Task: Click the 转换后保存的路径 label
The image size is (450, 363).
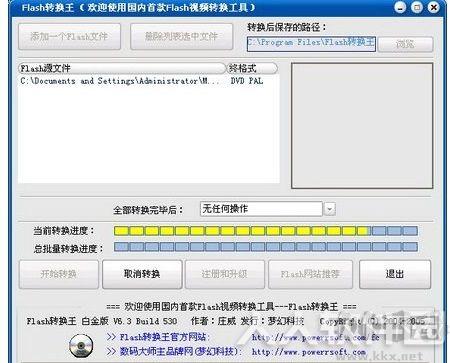Action: point(287,27)
